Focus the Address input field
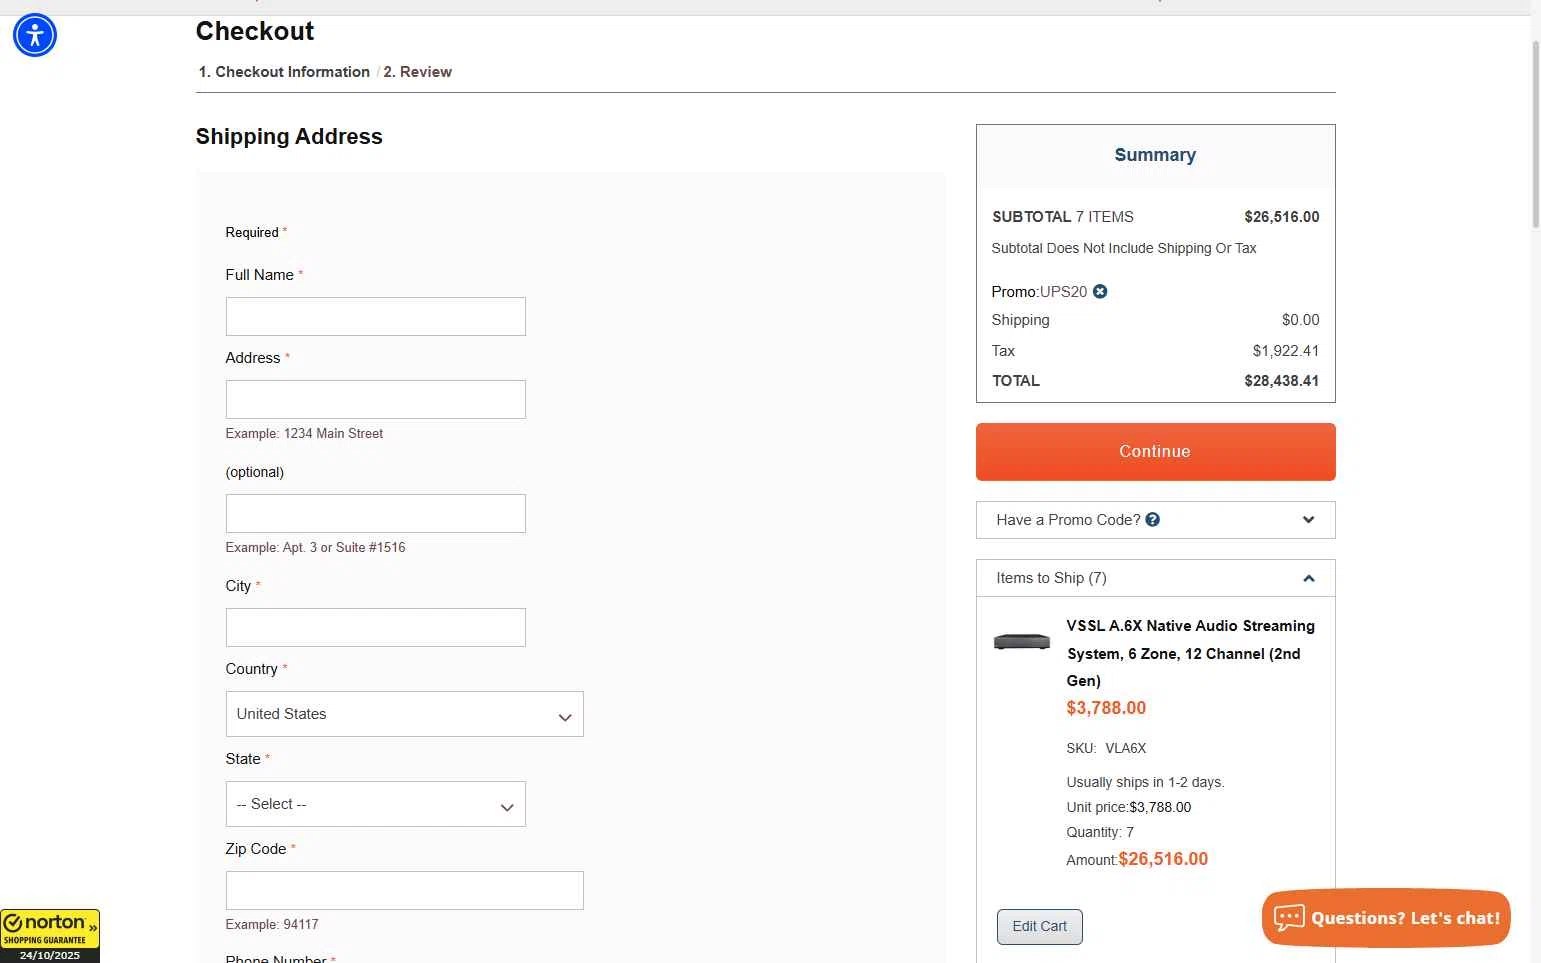1541x963 pixels. (x=375, y=399)
